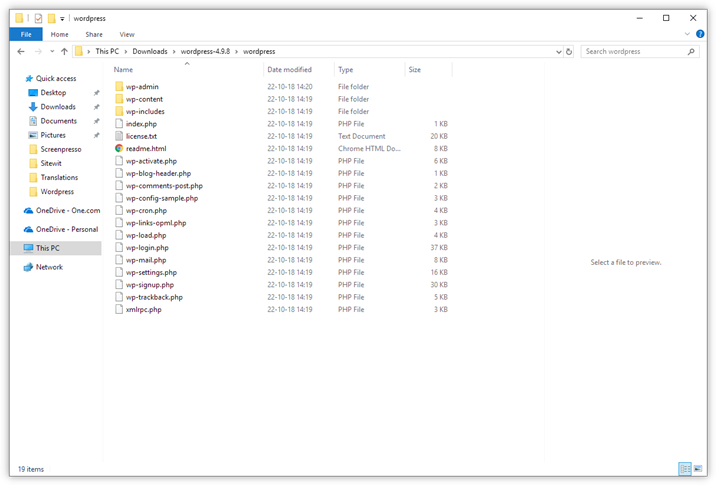
Task: Select the license.txt document icon
Action: coord(119,136)
